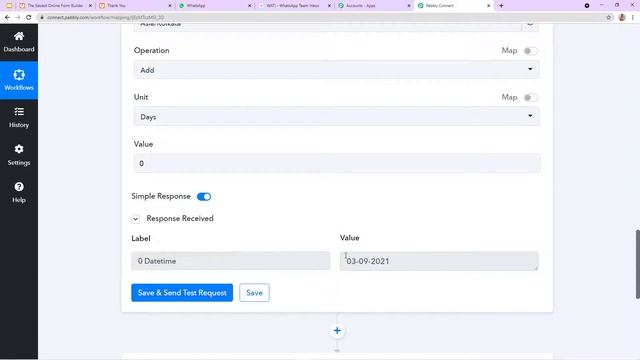The height and width of the screenshot is (360, 640).
Task: Open the Unit dropdown showing Days
Action: (x=336, y=116)
